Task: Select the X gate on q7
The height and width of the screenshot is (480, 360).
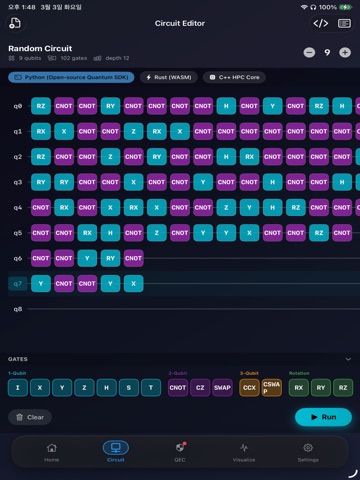Action: [133, 284]
